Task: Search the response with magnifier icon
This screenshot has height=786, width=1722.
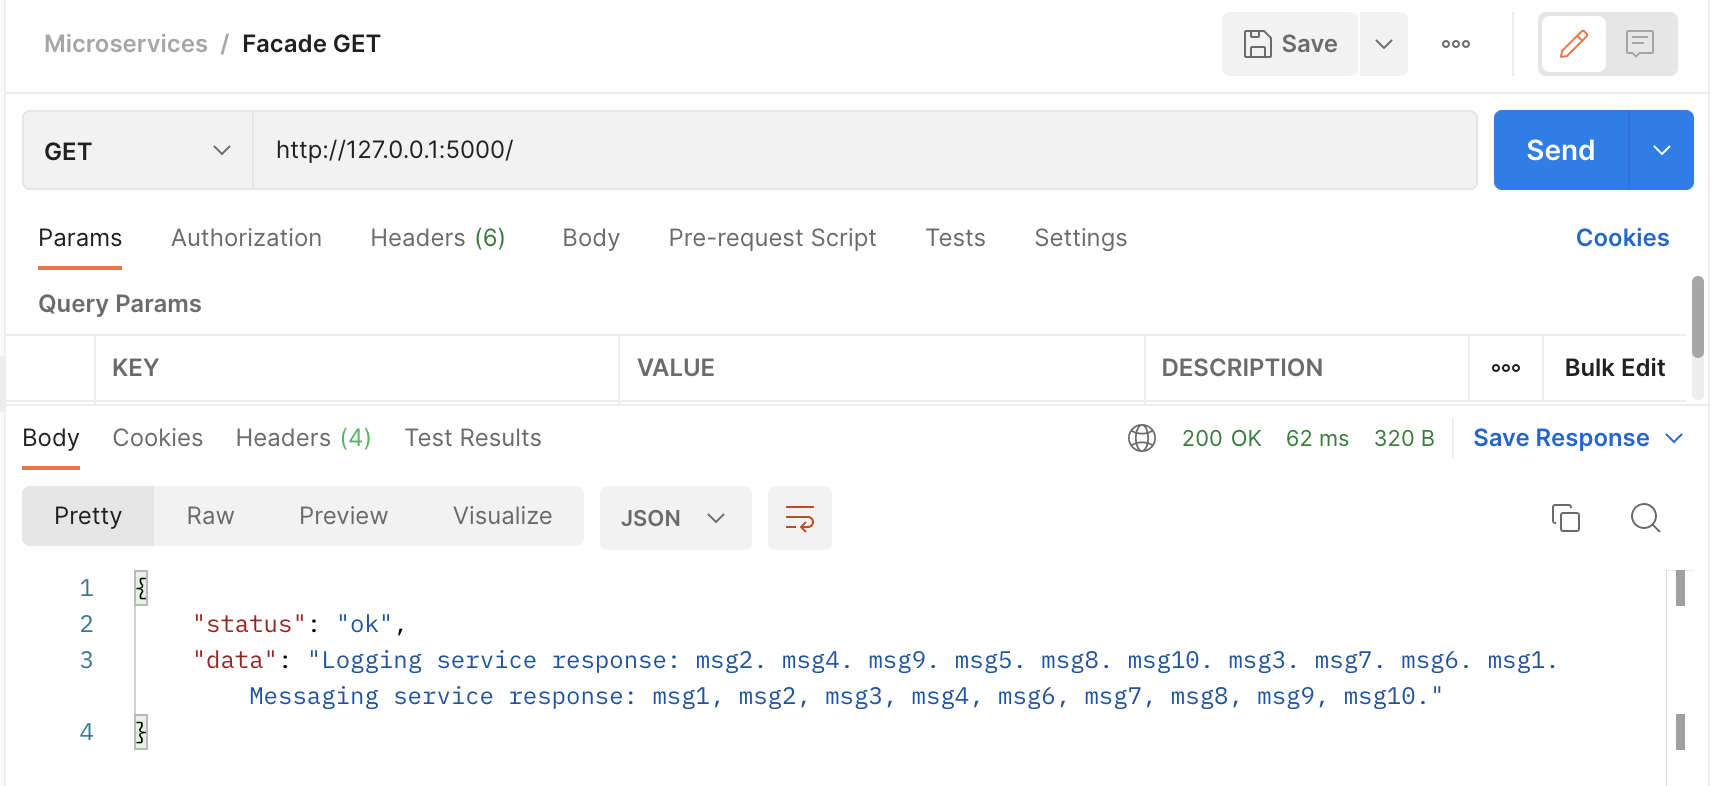Action: (1645, 518)
